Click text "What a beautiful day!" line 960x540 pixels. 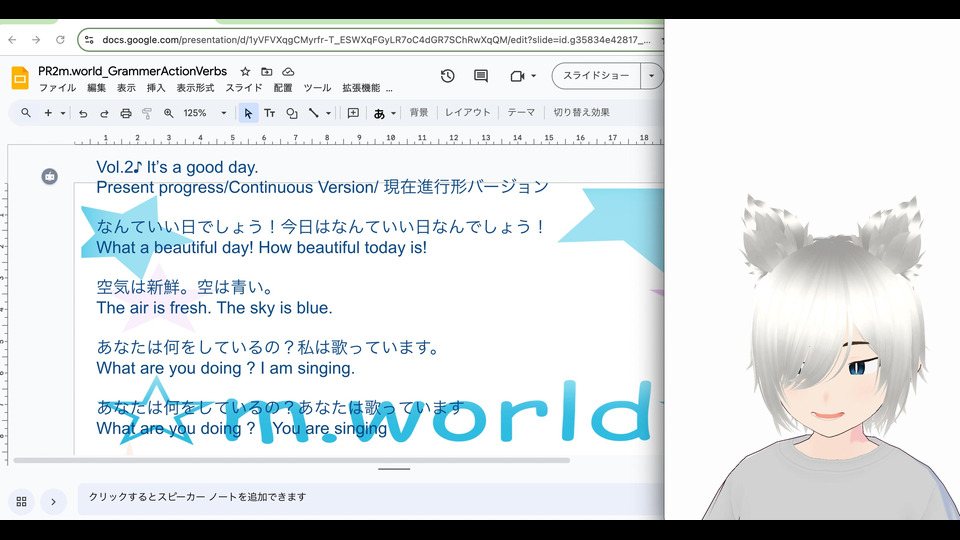(174, 248)
